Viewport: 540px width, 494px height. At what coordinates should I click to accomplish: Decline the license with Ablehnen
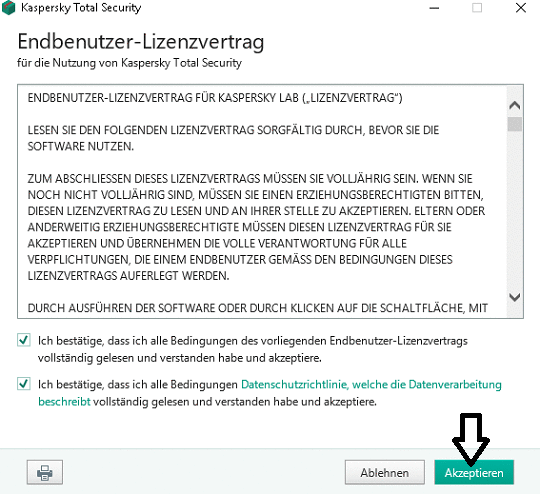point(385,472)
